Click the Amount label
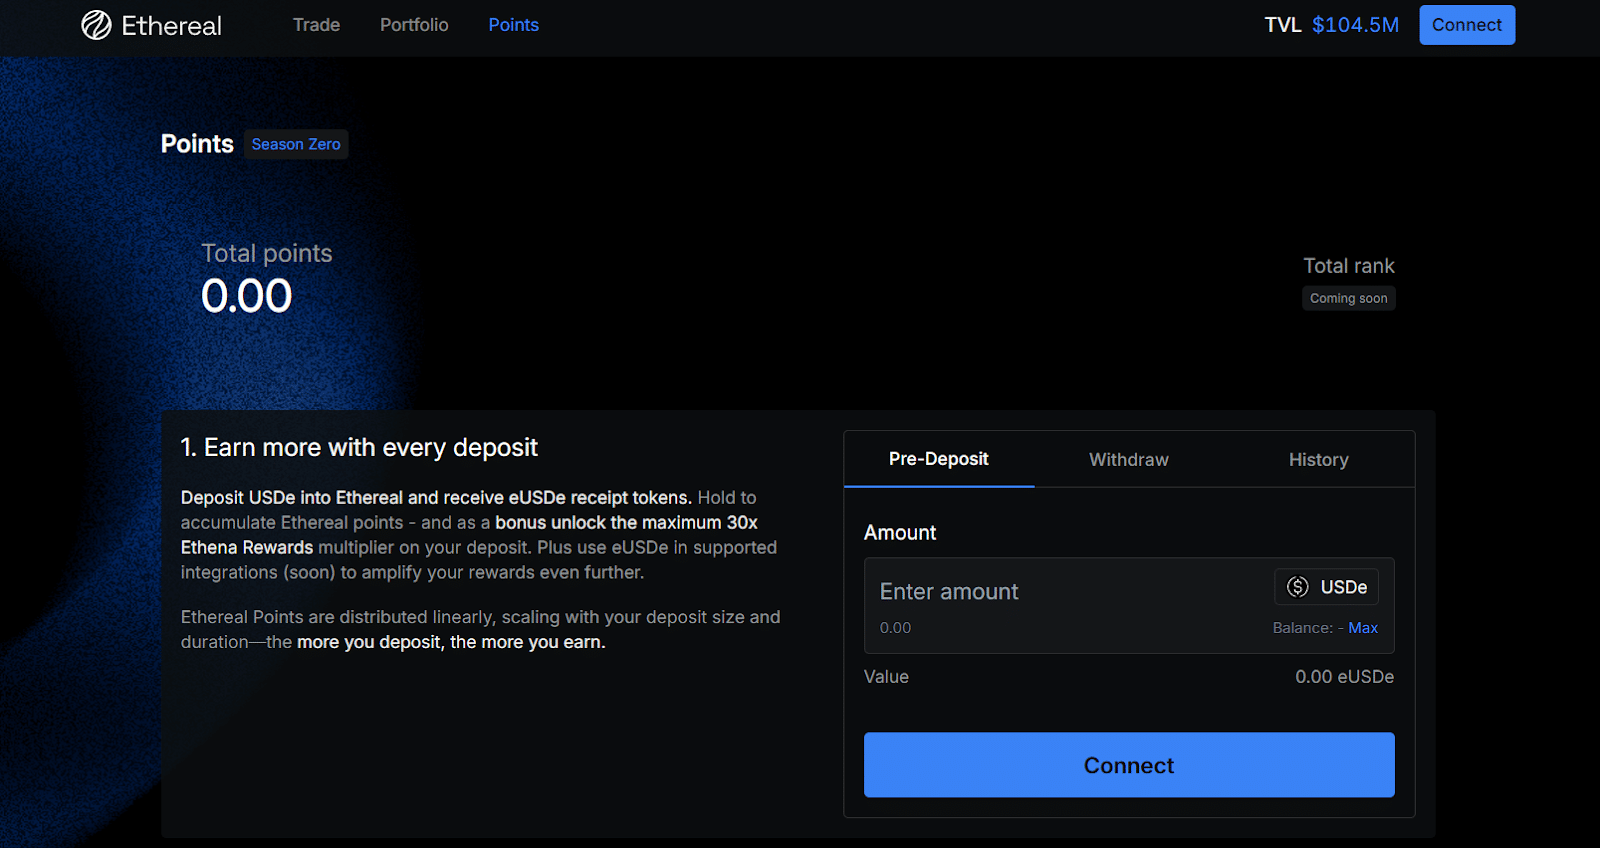 pos(900,533)
